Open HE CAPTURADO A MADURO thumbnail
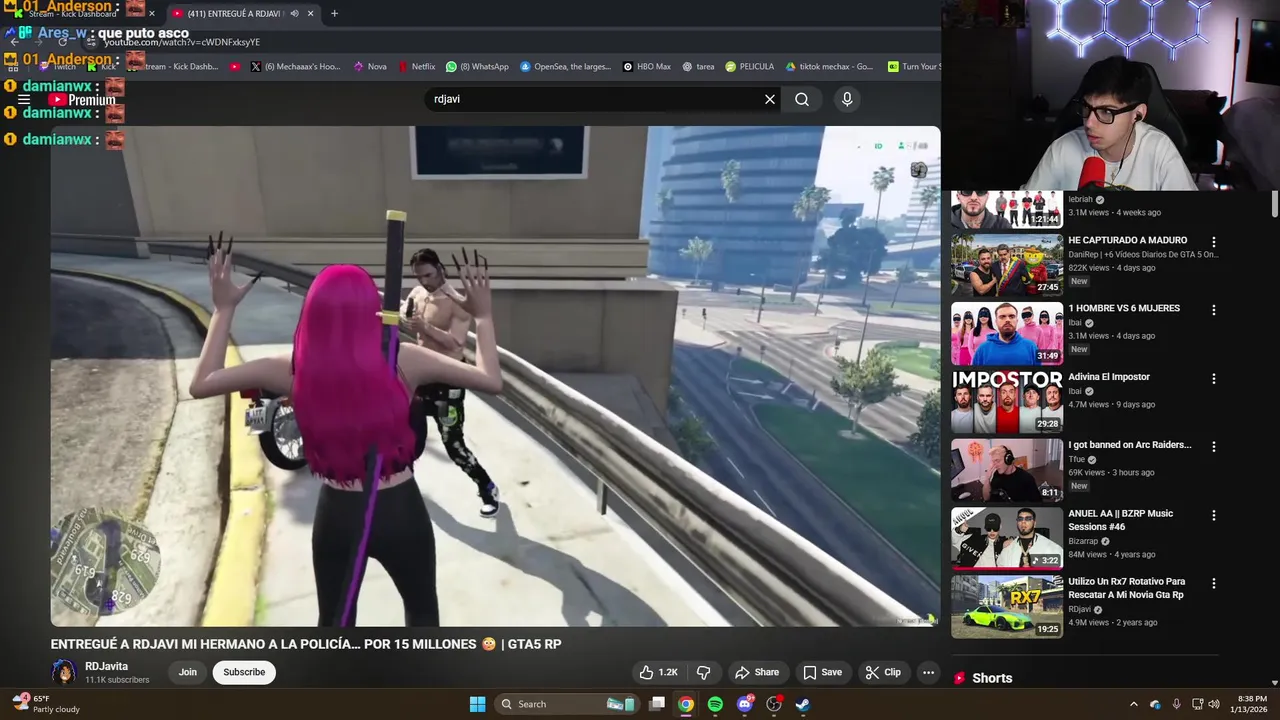 [1007, 265]
